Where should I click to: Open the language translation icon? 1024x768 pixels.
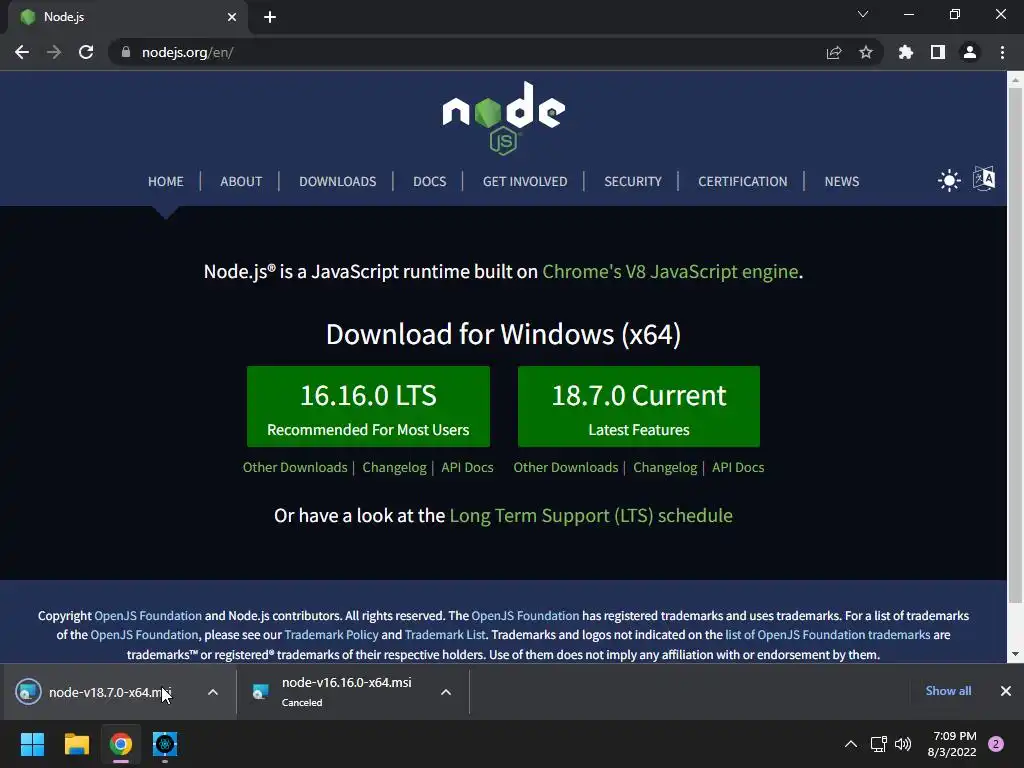984,178
